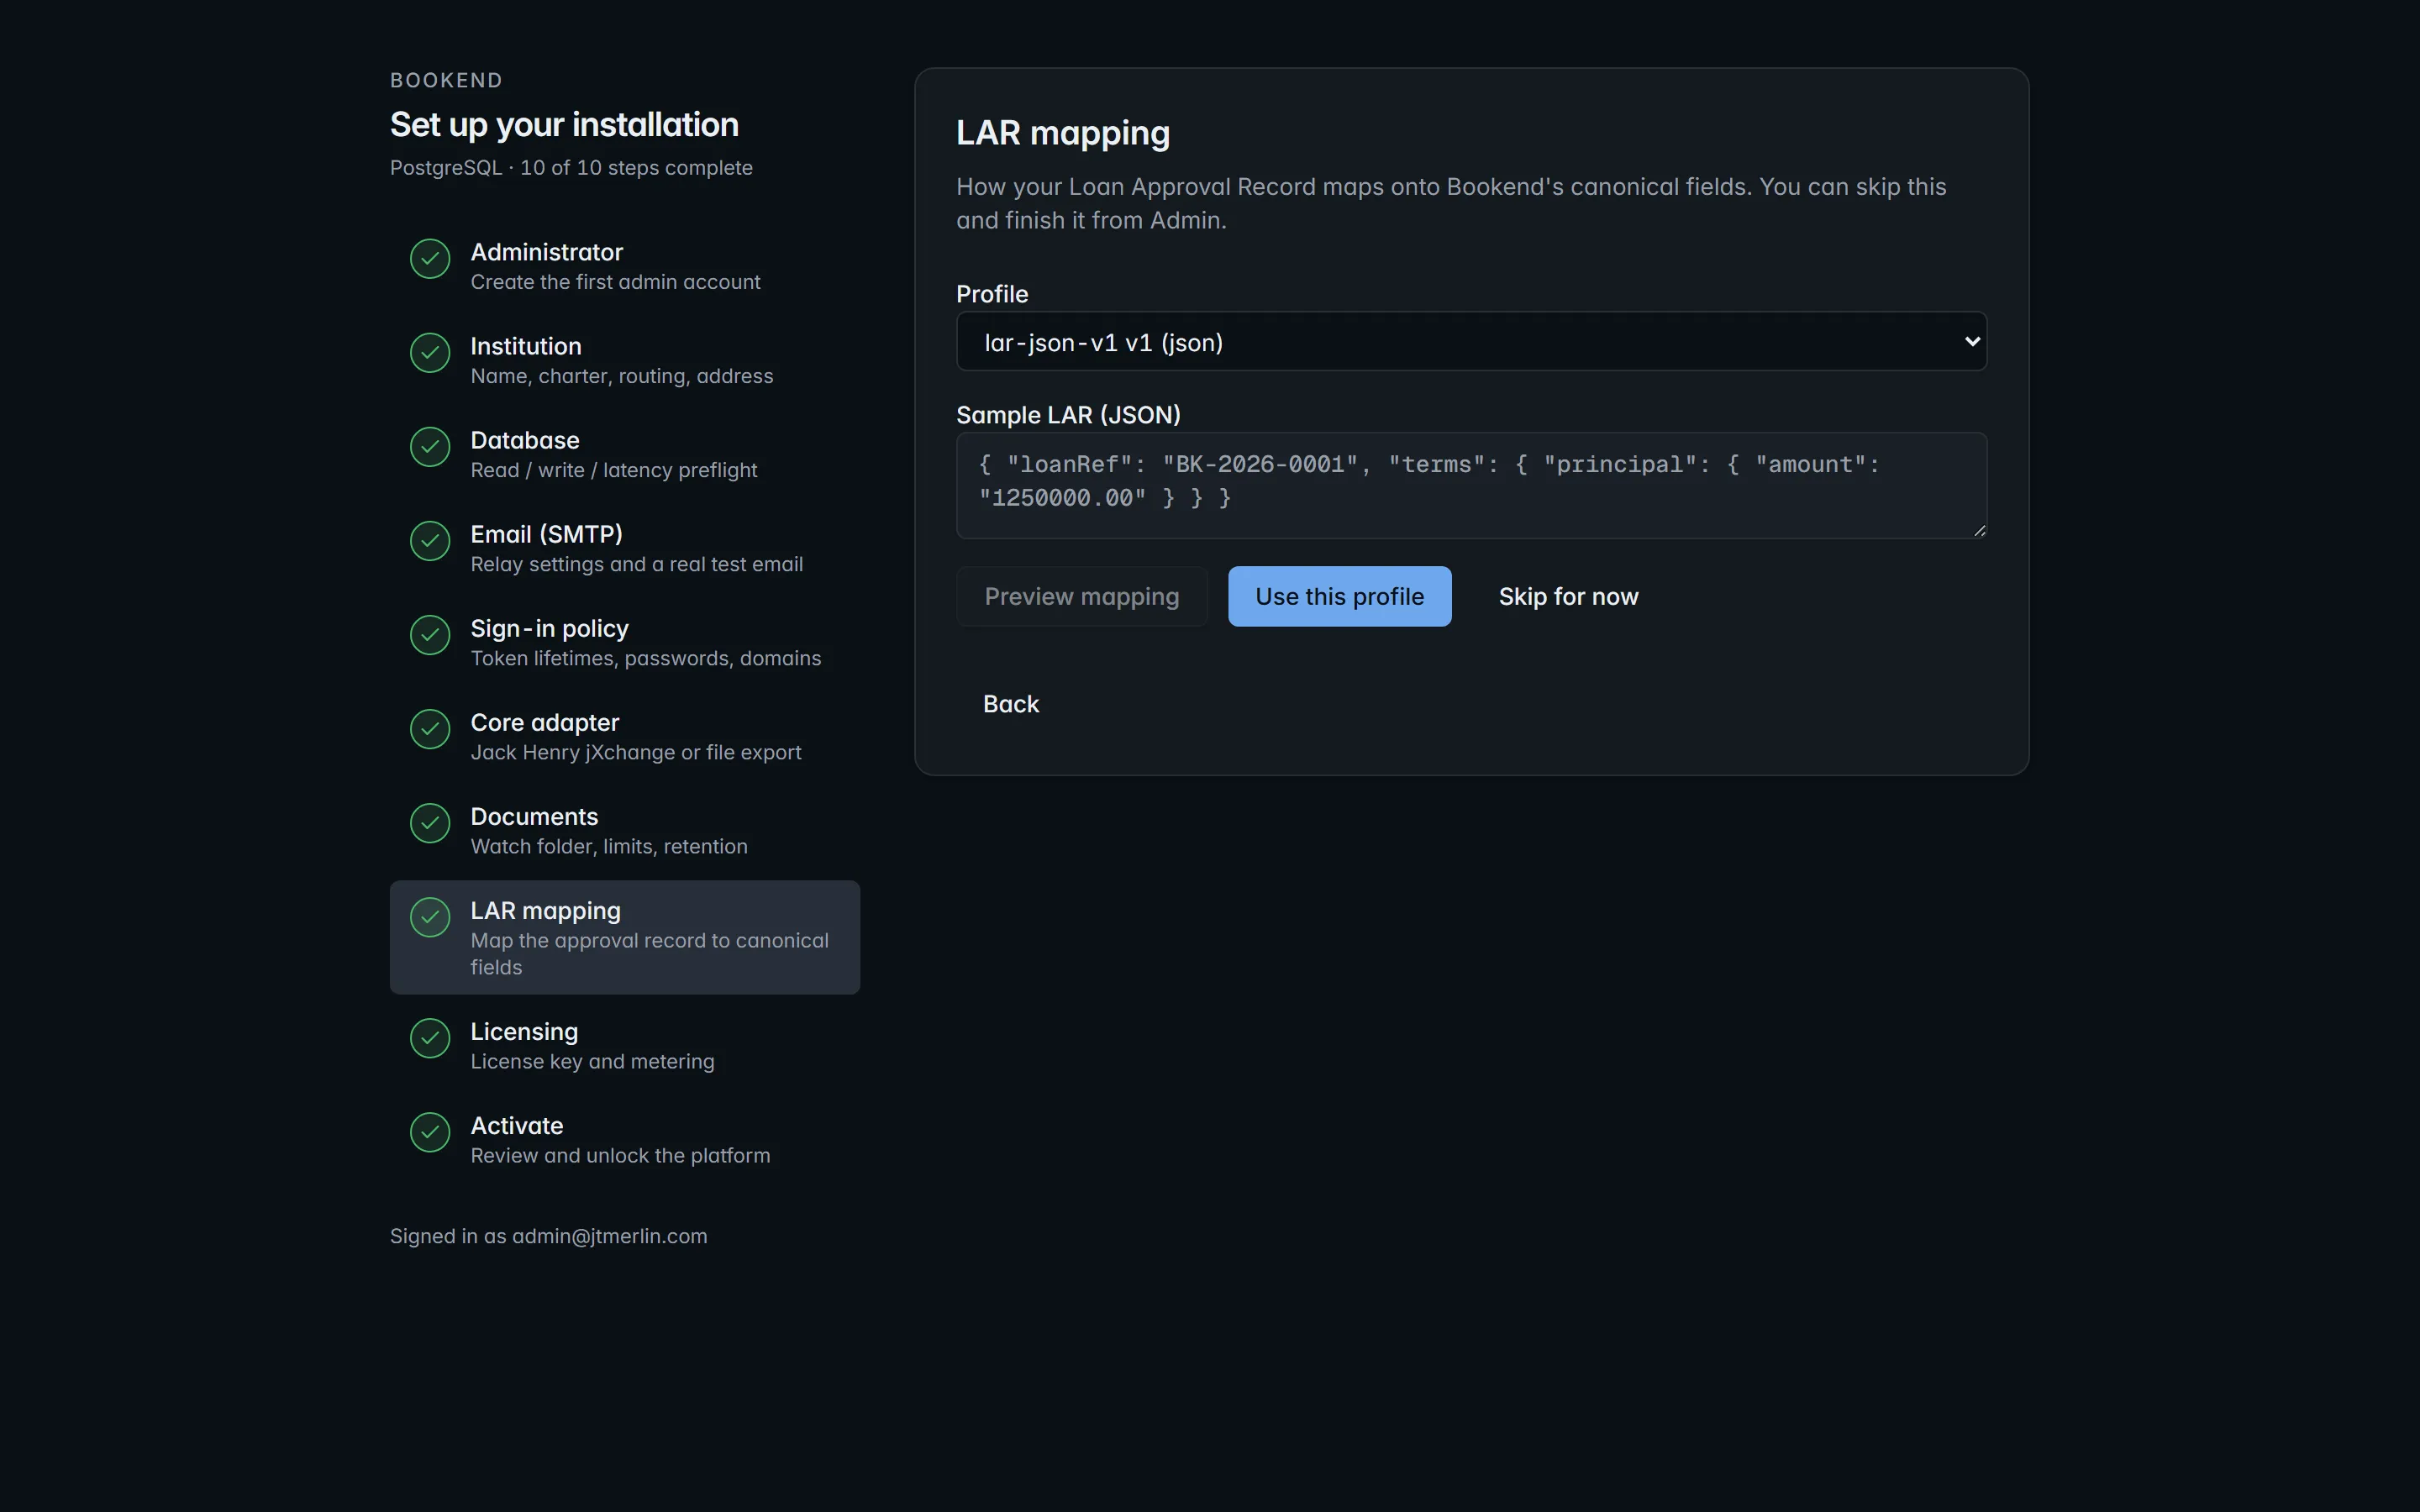Click 'Jack Henry jXchange or file export' text

(x=636, y=753)
